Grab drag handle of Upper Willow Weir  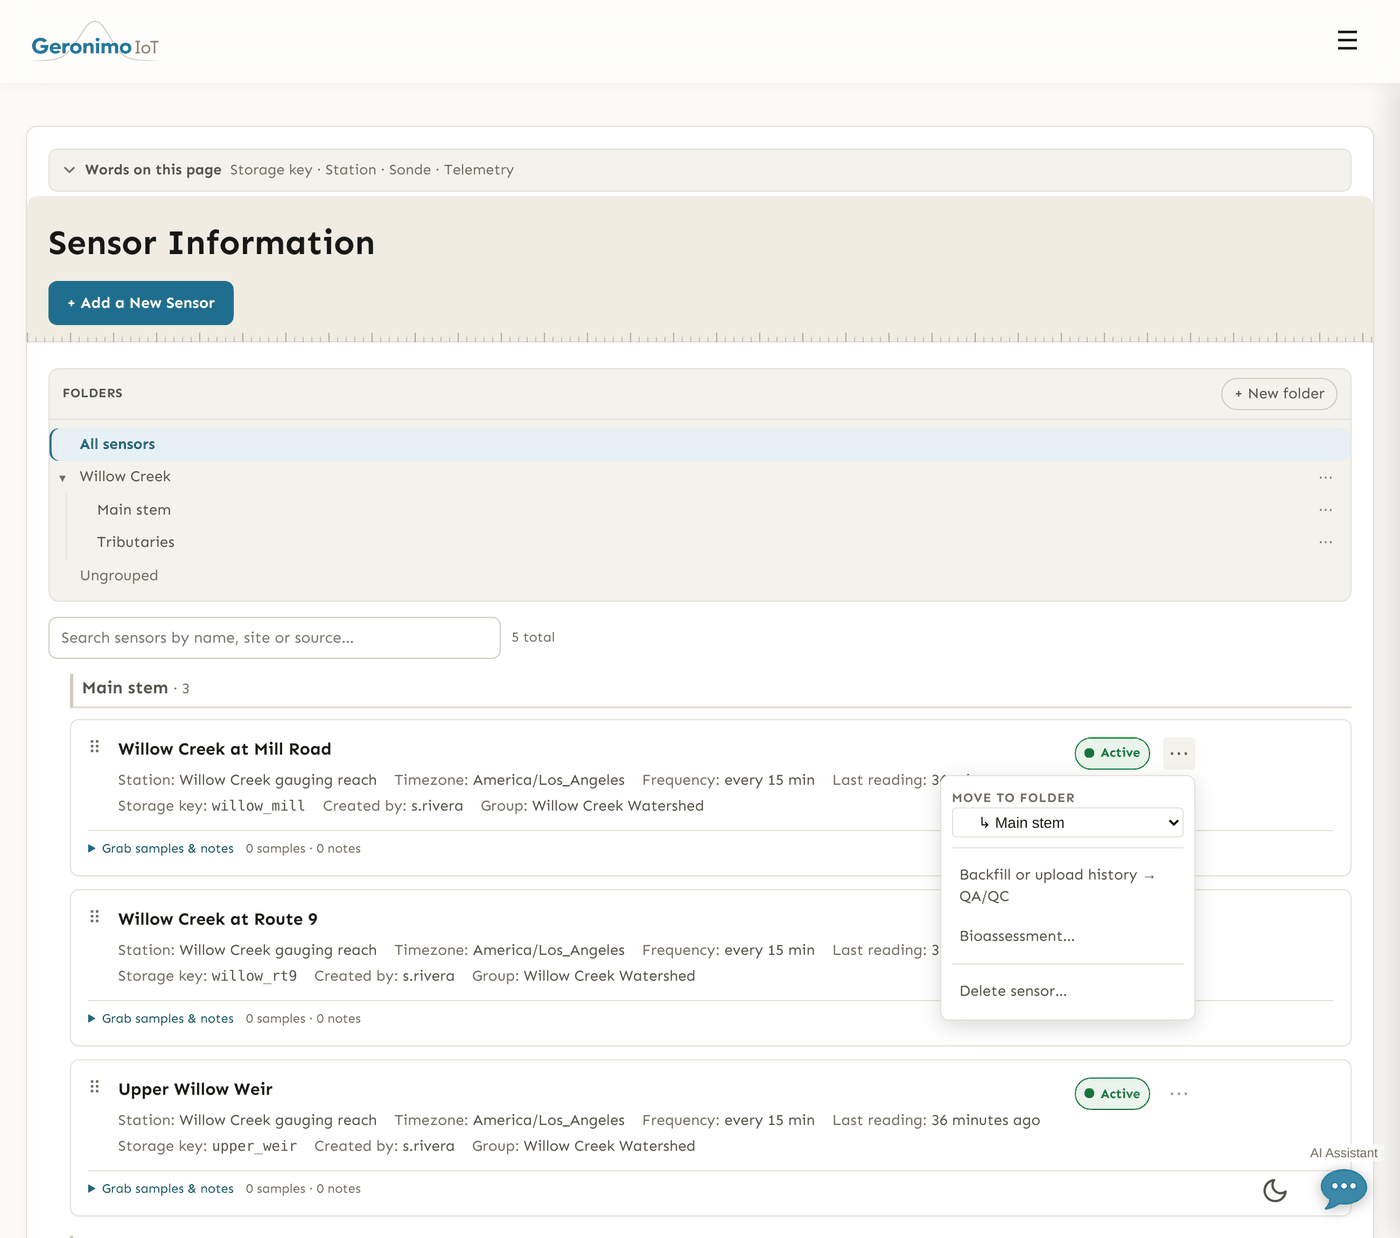(x=95, y=1086)
